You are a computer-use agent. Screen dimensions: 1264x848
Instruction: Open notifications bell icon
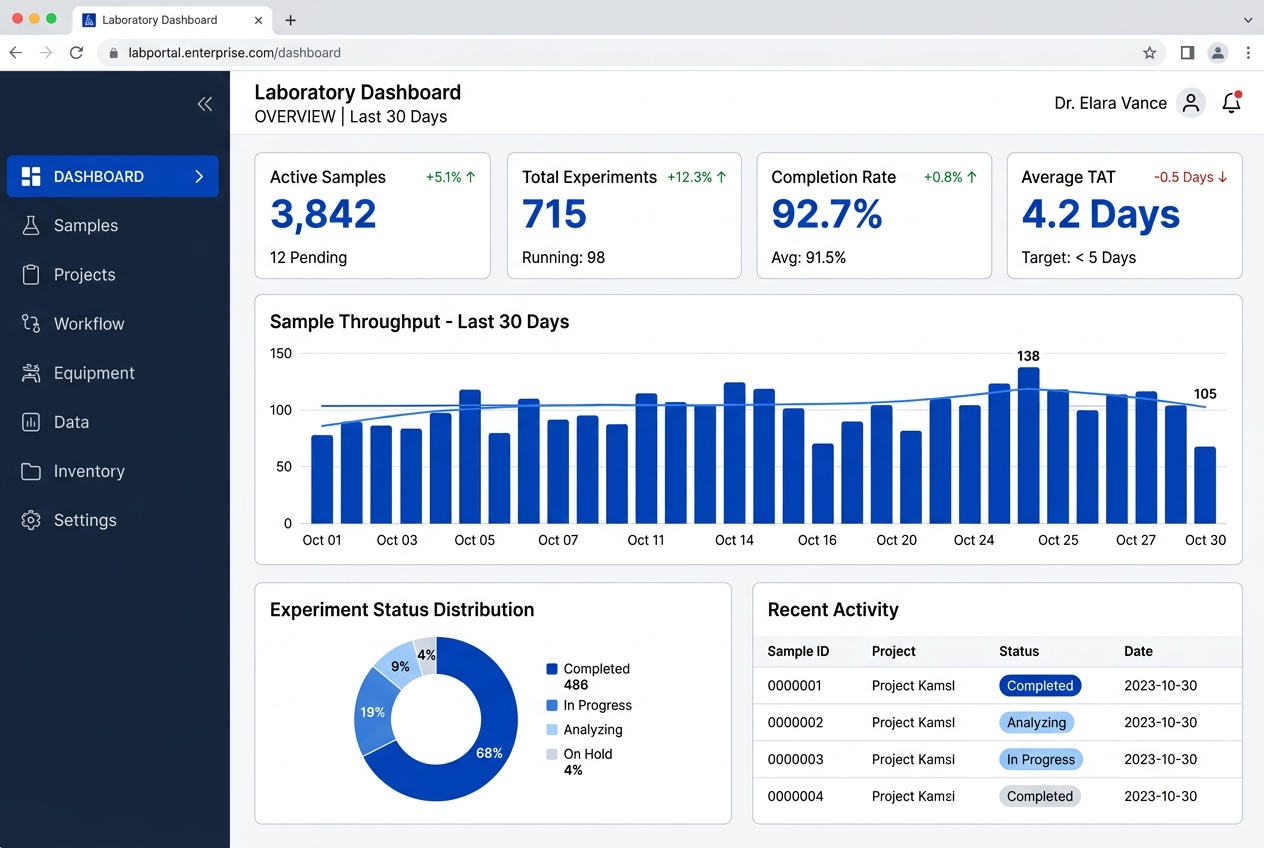pos(1232,102)
